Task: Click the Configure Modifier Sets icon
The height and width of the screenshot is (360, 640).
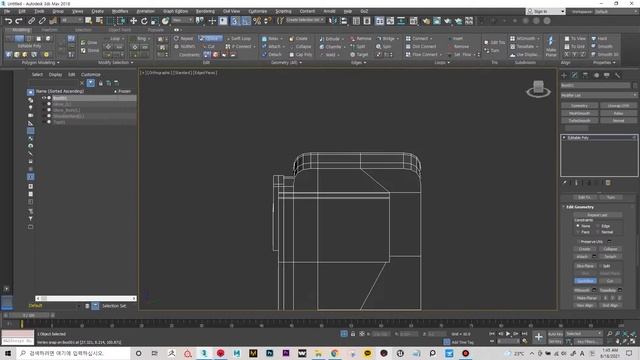Action: coord(608,183)
